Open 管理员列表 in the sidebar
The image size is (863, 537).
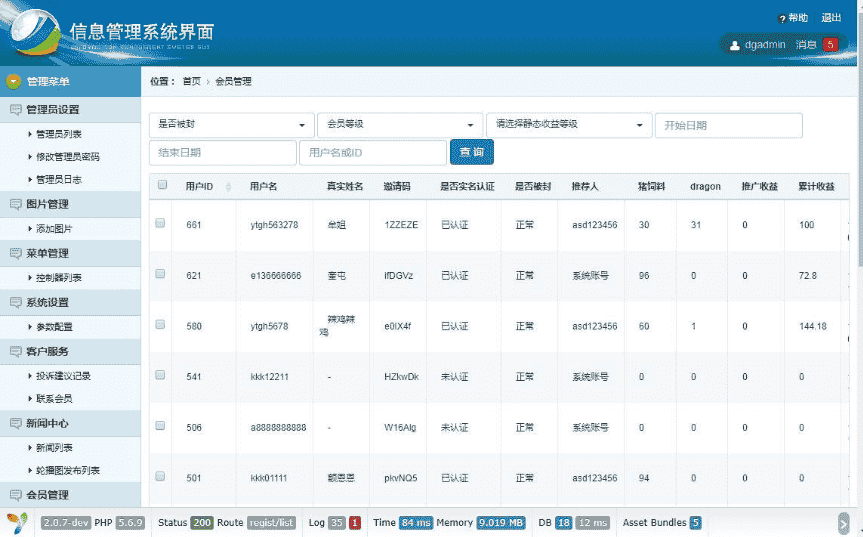click(x=59, y=133)
